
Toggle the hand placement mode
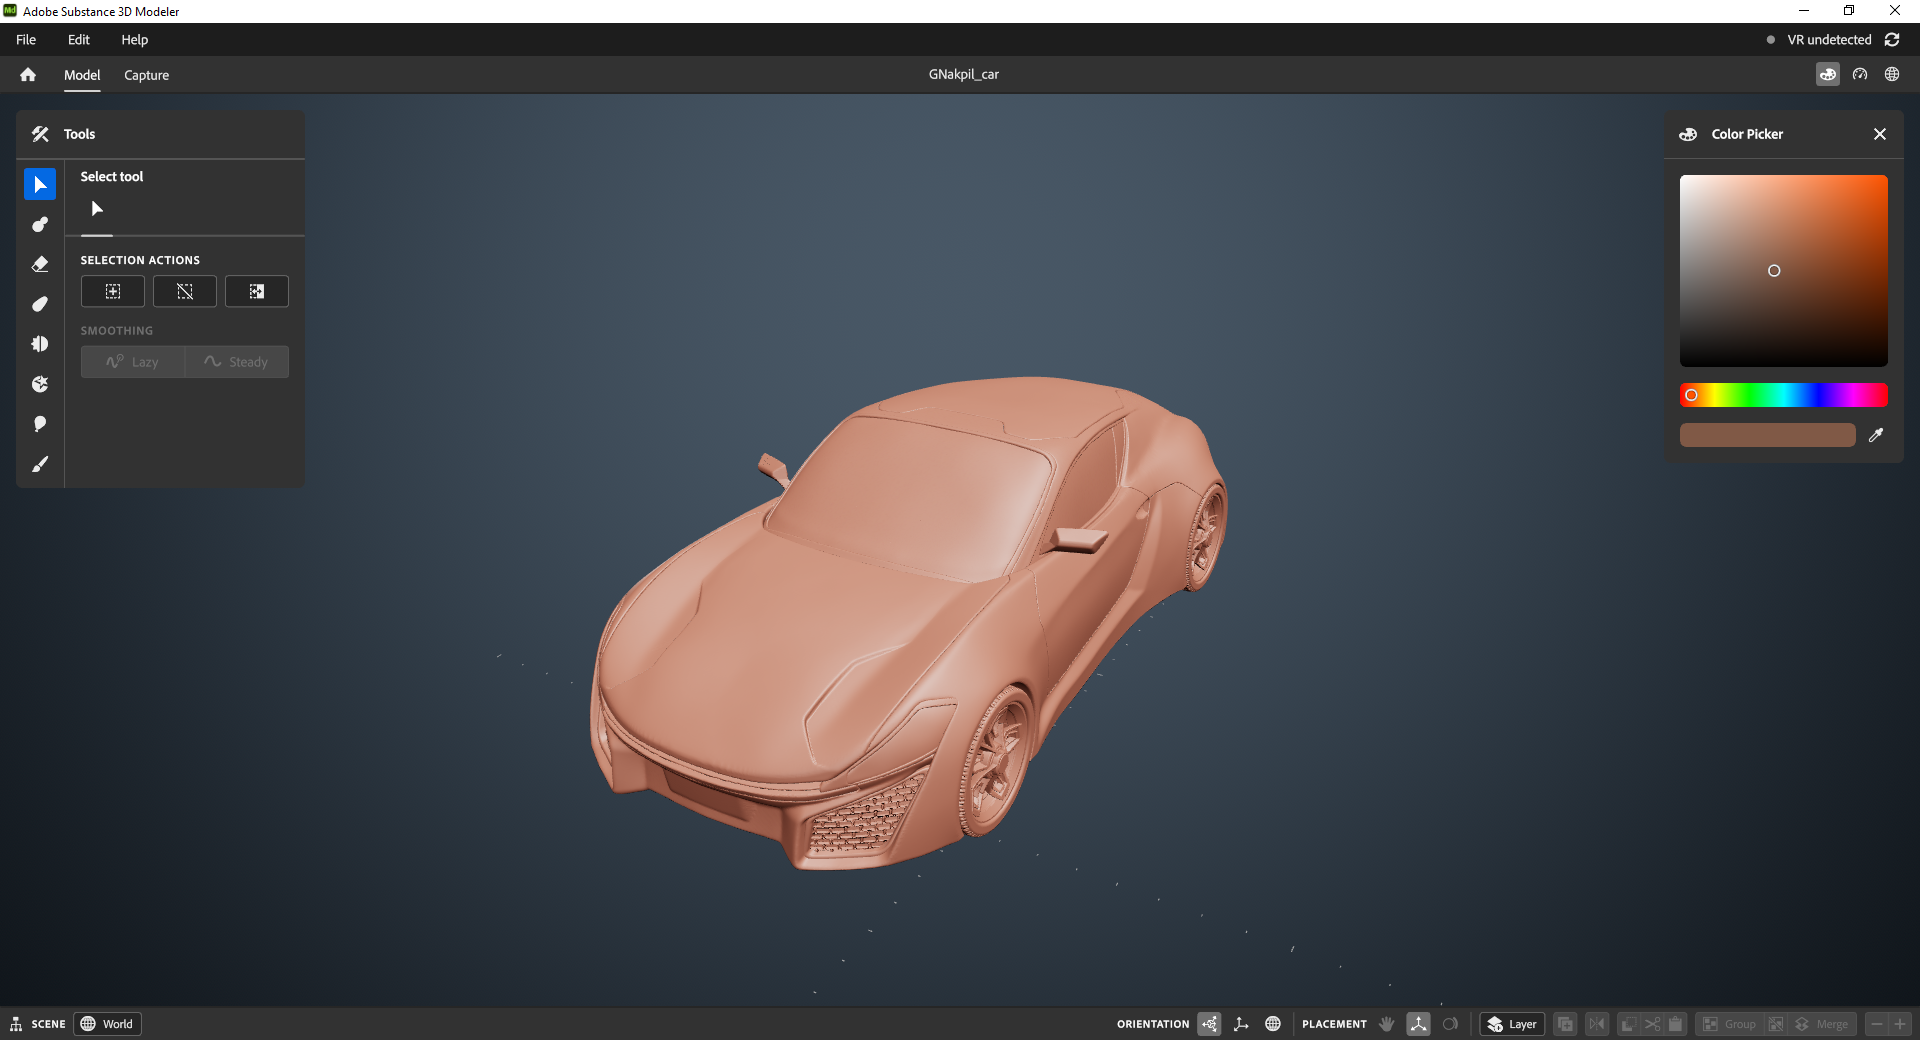1387,1024
